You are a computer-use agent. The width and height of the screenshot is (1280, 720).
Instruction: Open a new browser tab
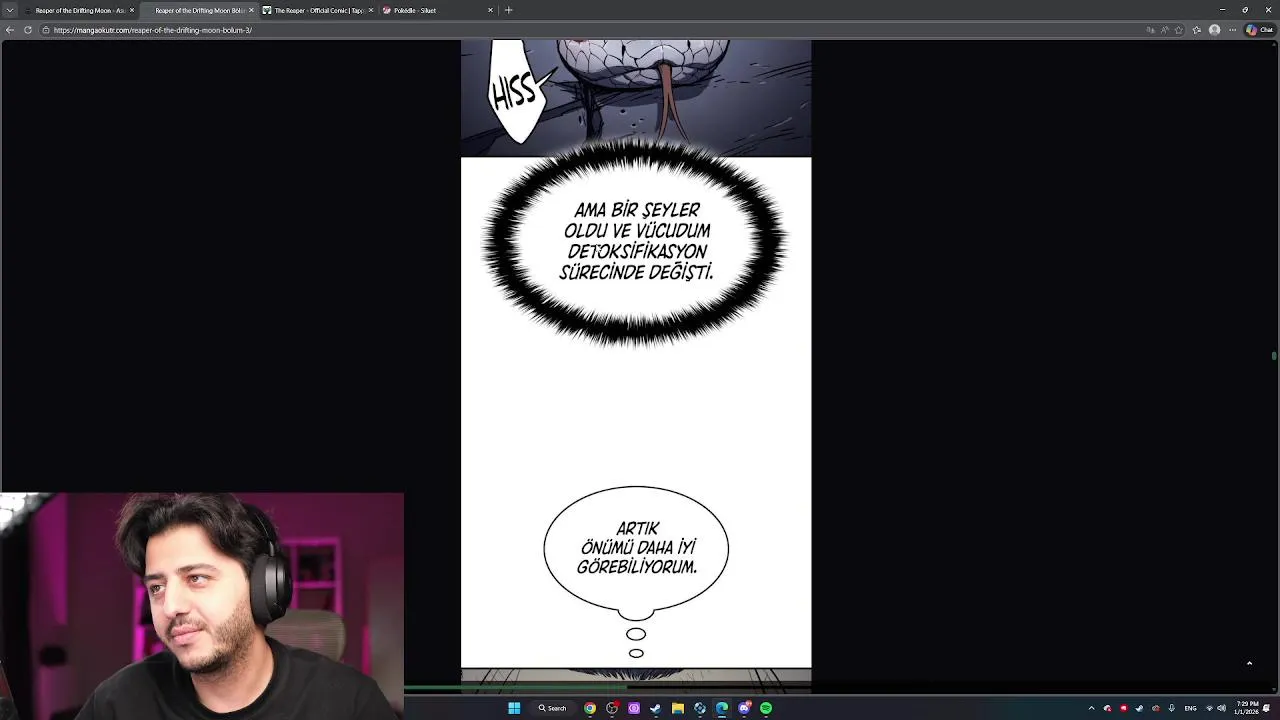[x=508, y=10]
